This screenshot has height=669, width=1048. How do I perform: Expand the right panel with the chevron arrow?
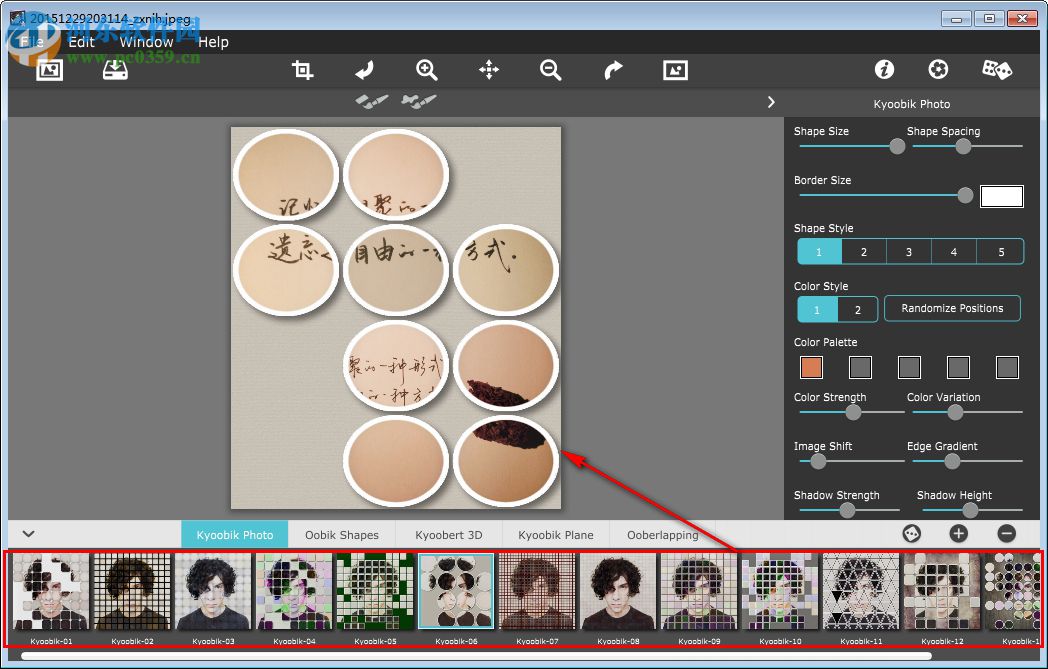coord(770,102)
